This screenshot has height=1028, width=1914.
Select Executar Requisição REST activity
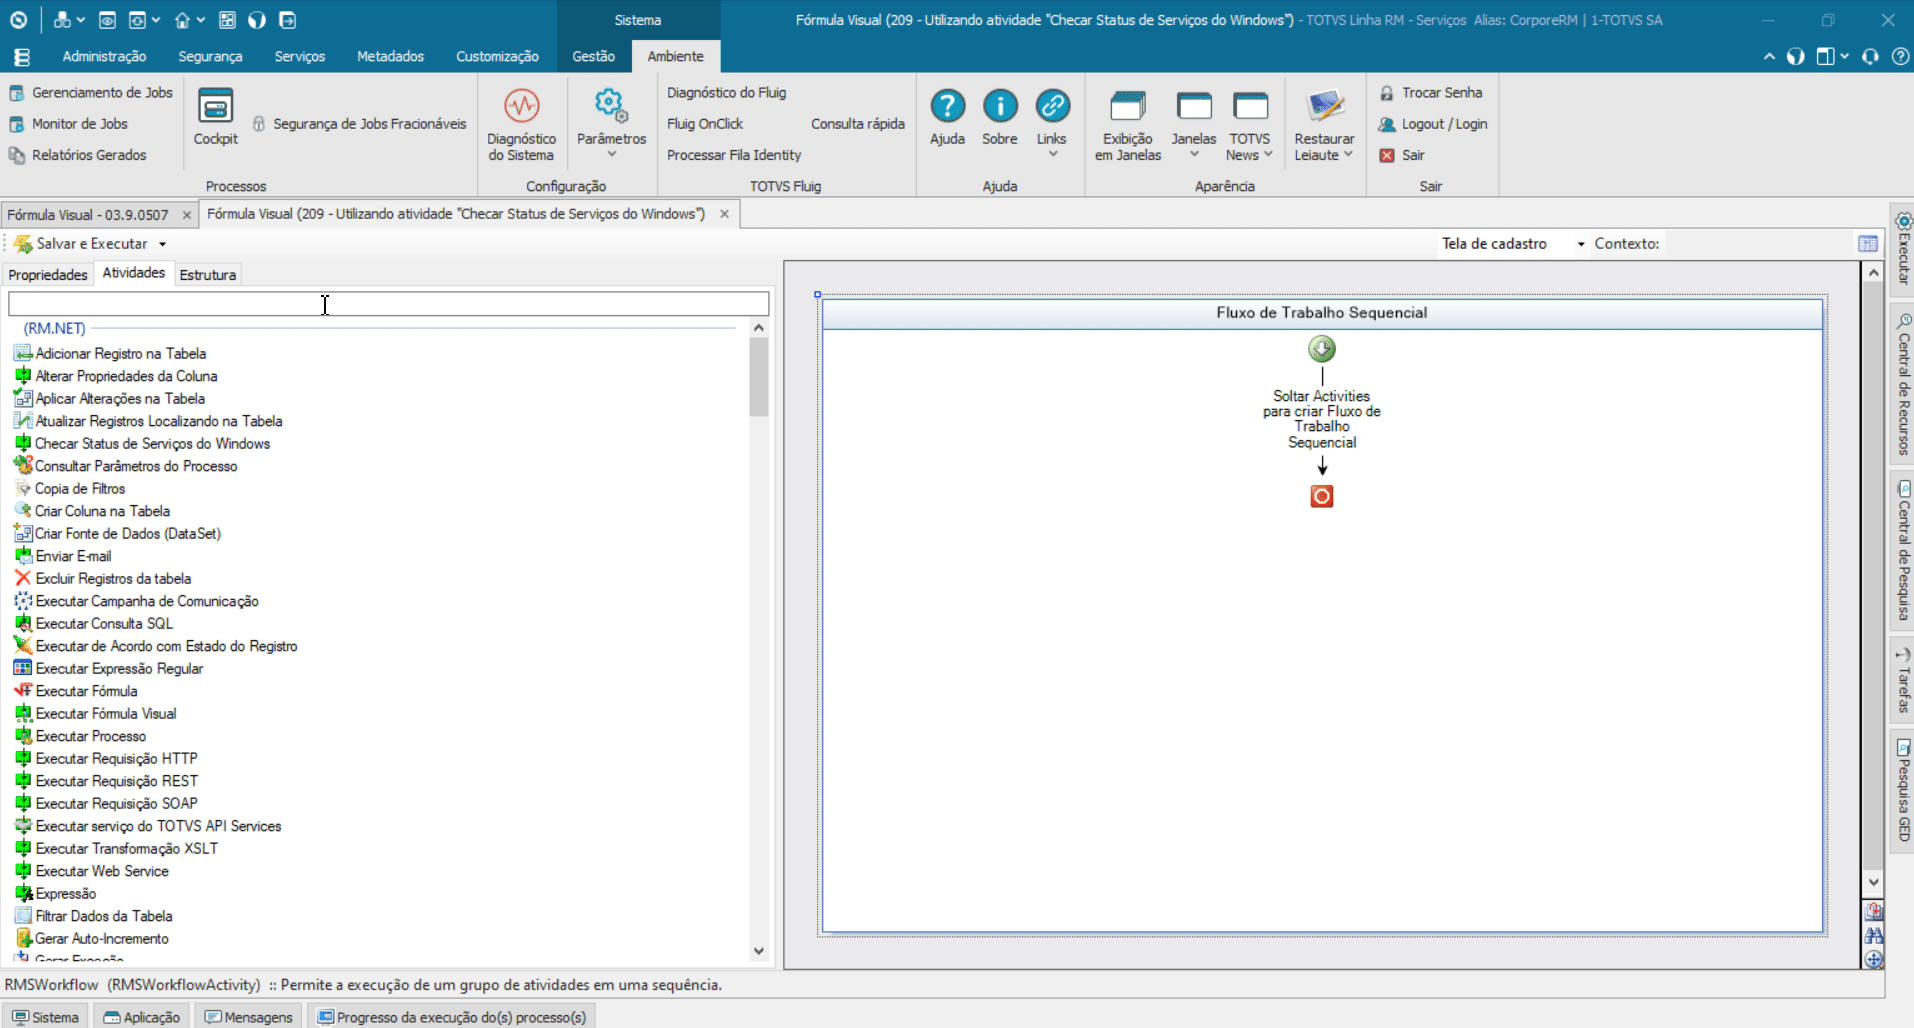106,781
